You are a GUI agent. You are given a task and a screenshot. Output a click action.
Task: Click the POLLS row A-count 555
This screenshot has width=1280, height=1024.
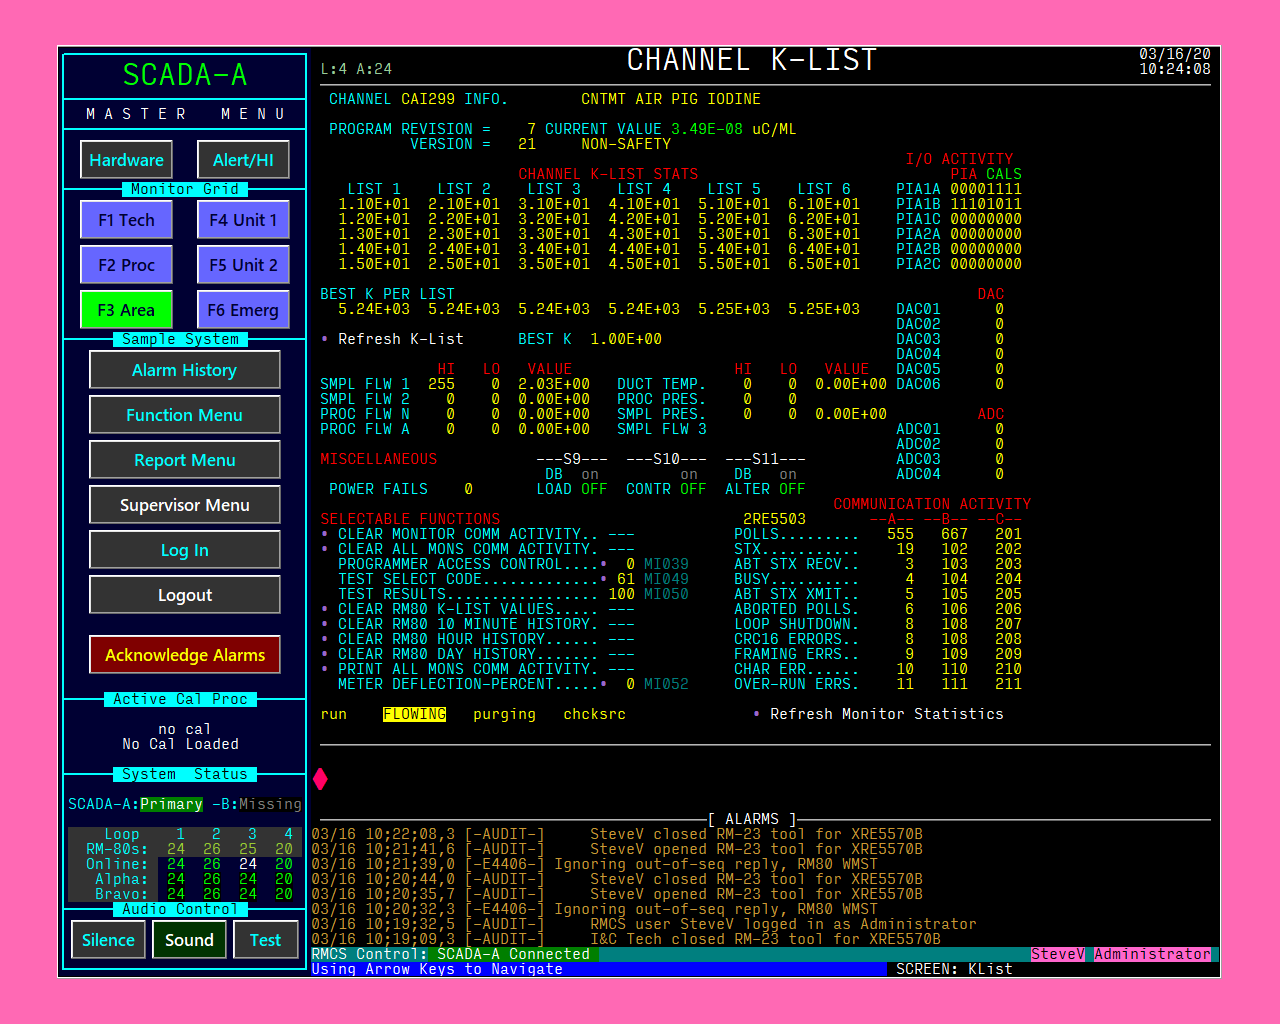tap(900, 534)
